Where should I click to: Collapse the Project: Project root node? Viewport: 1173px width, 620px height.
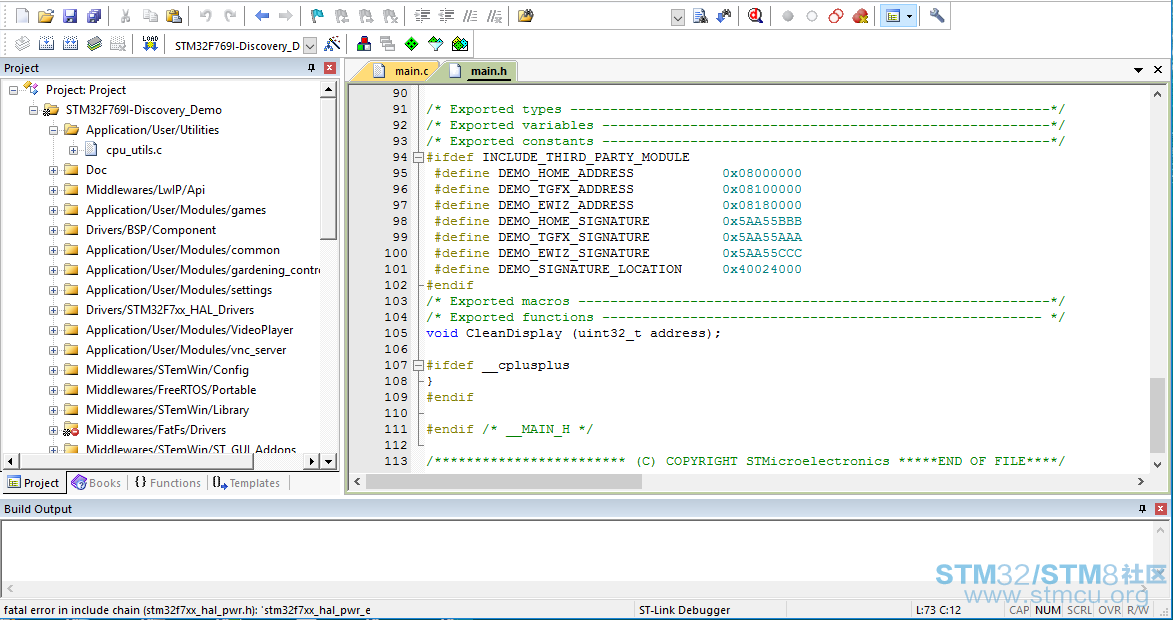click(x=13, y=90)
